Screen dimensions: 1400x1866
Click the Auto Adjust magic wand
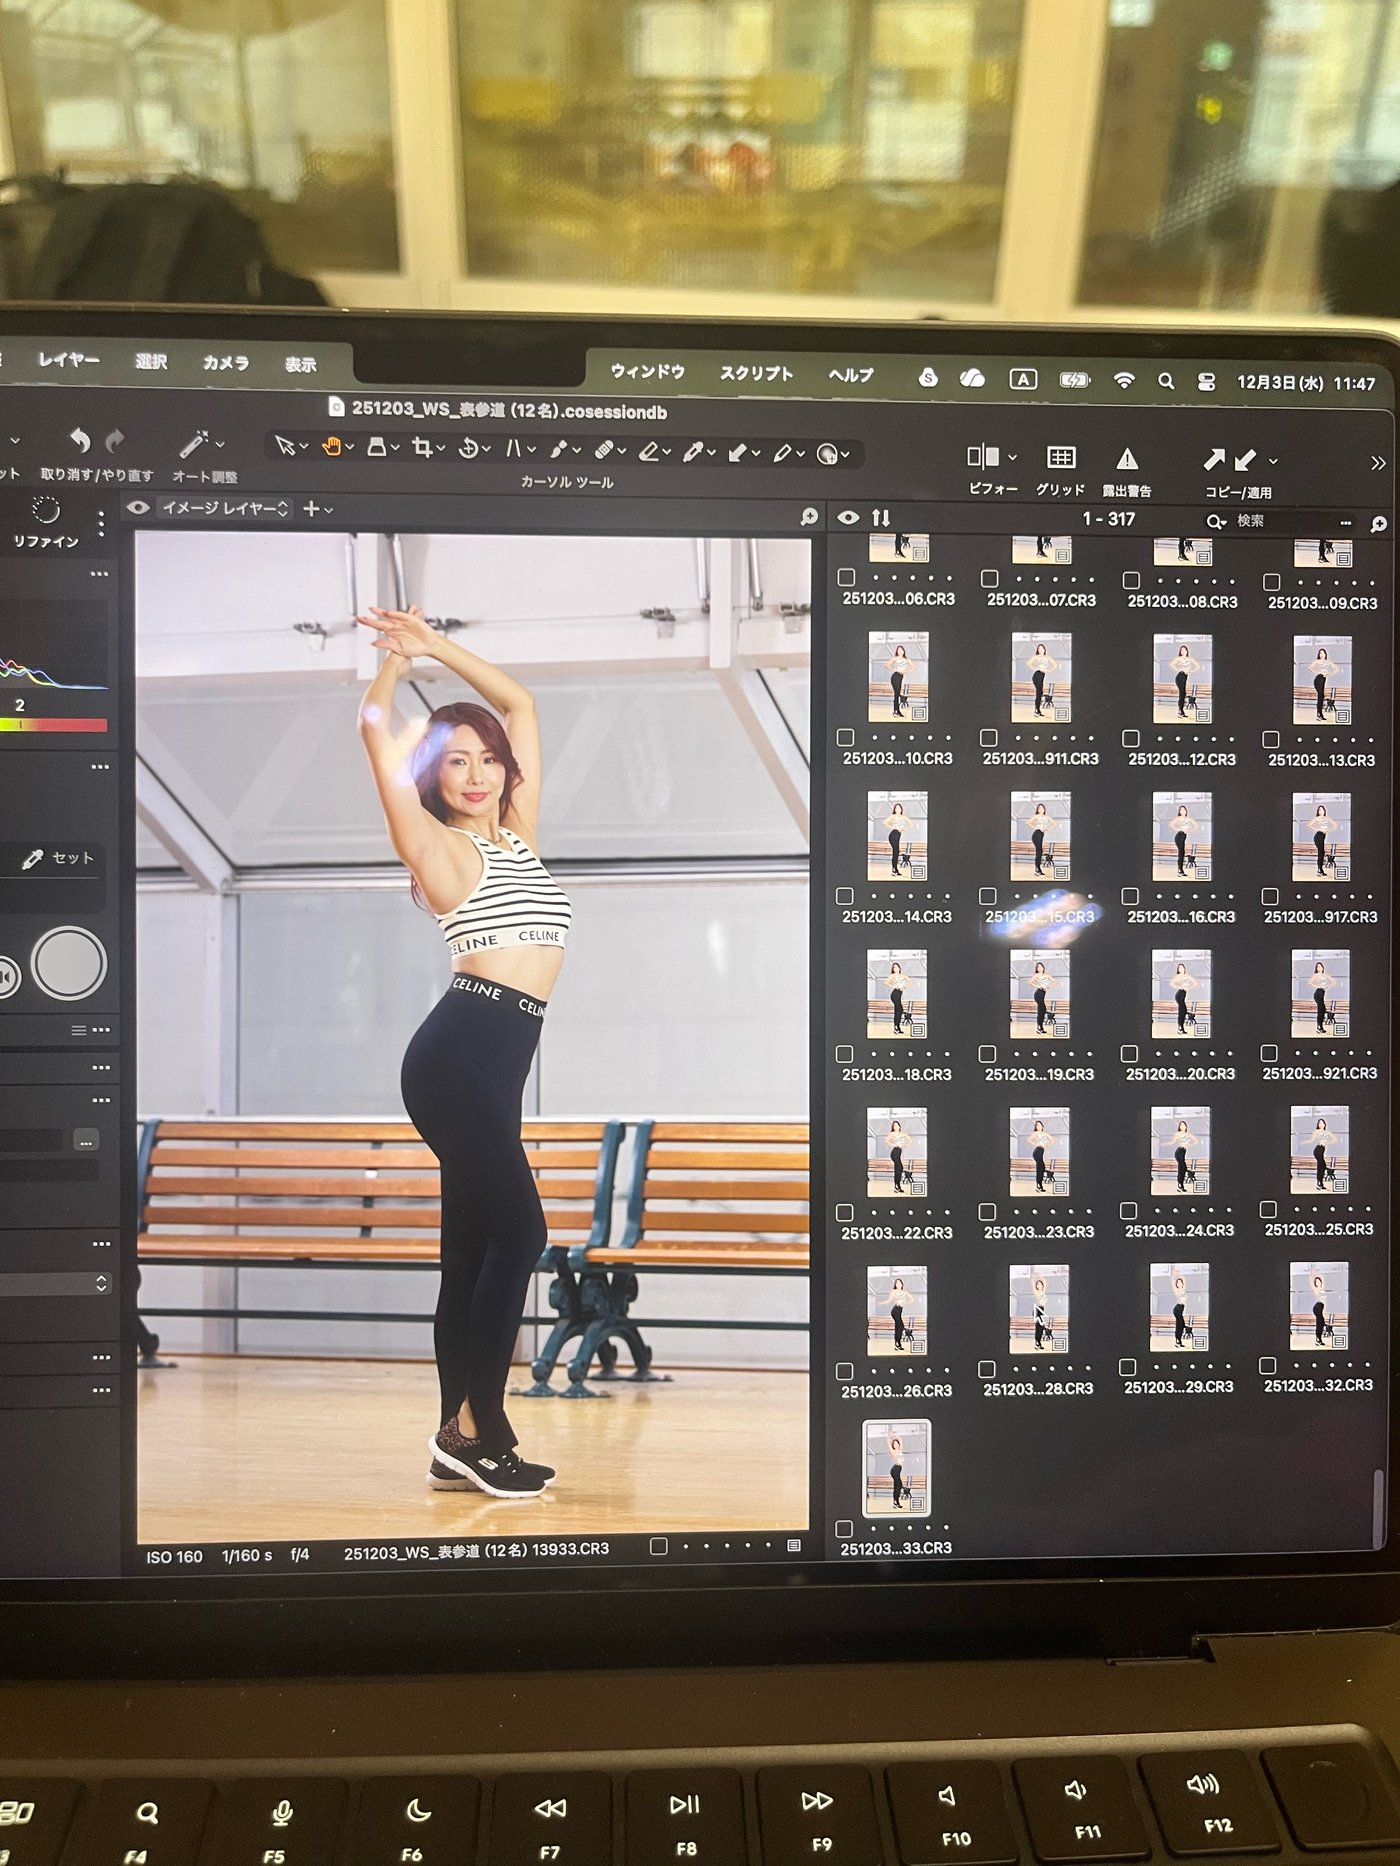coord(193,444)
